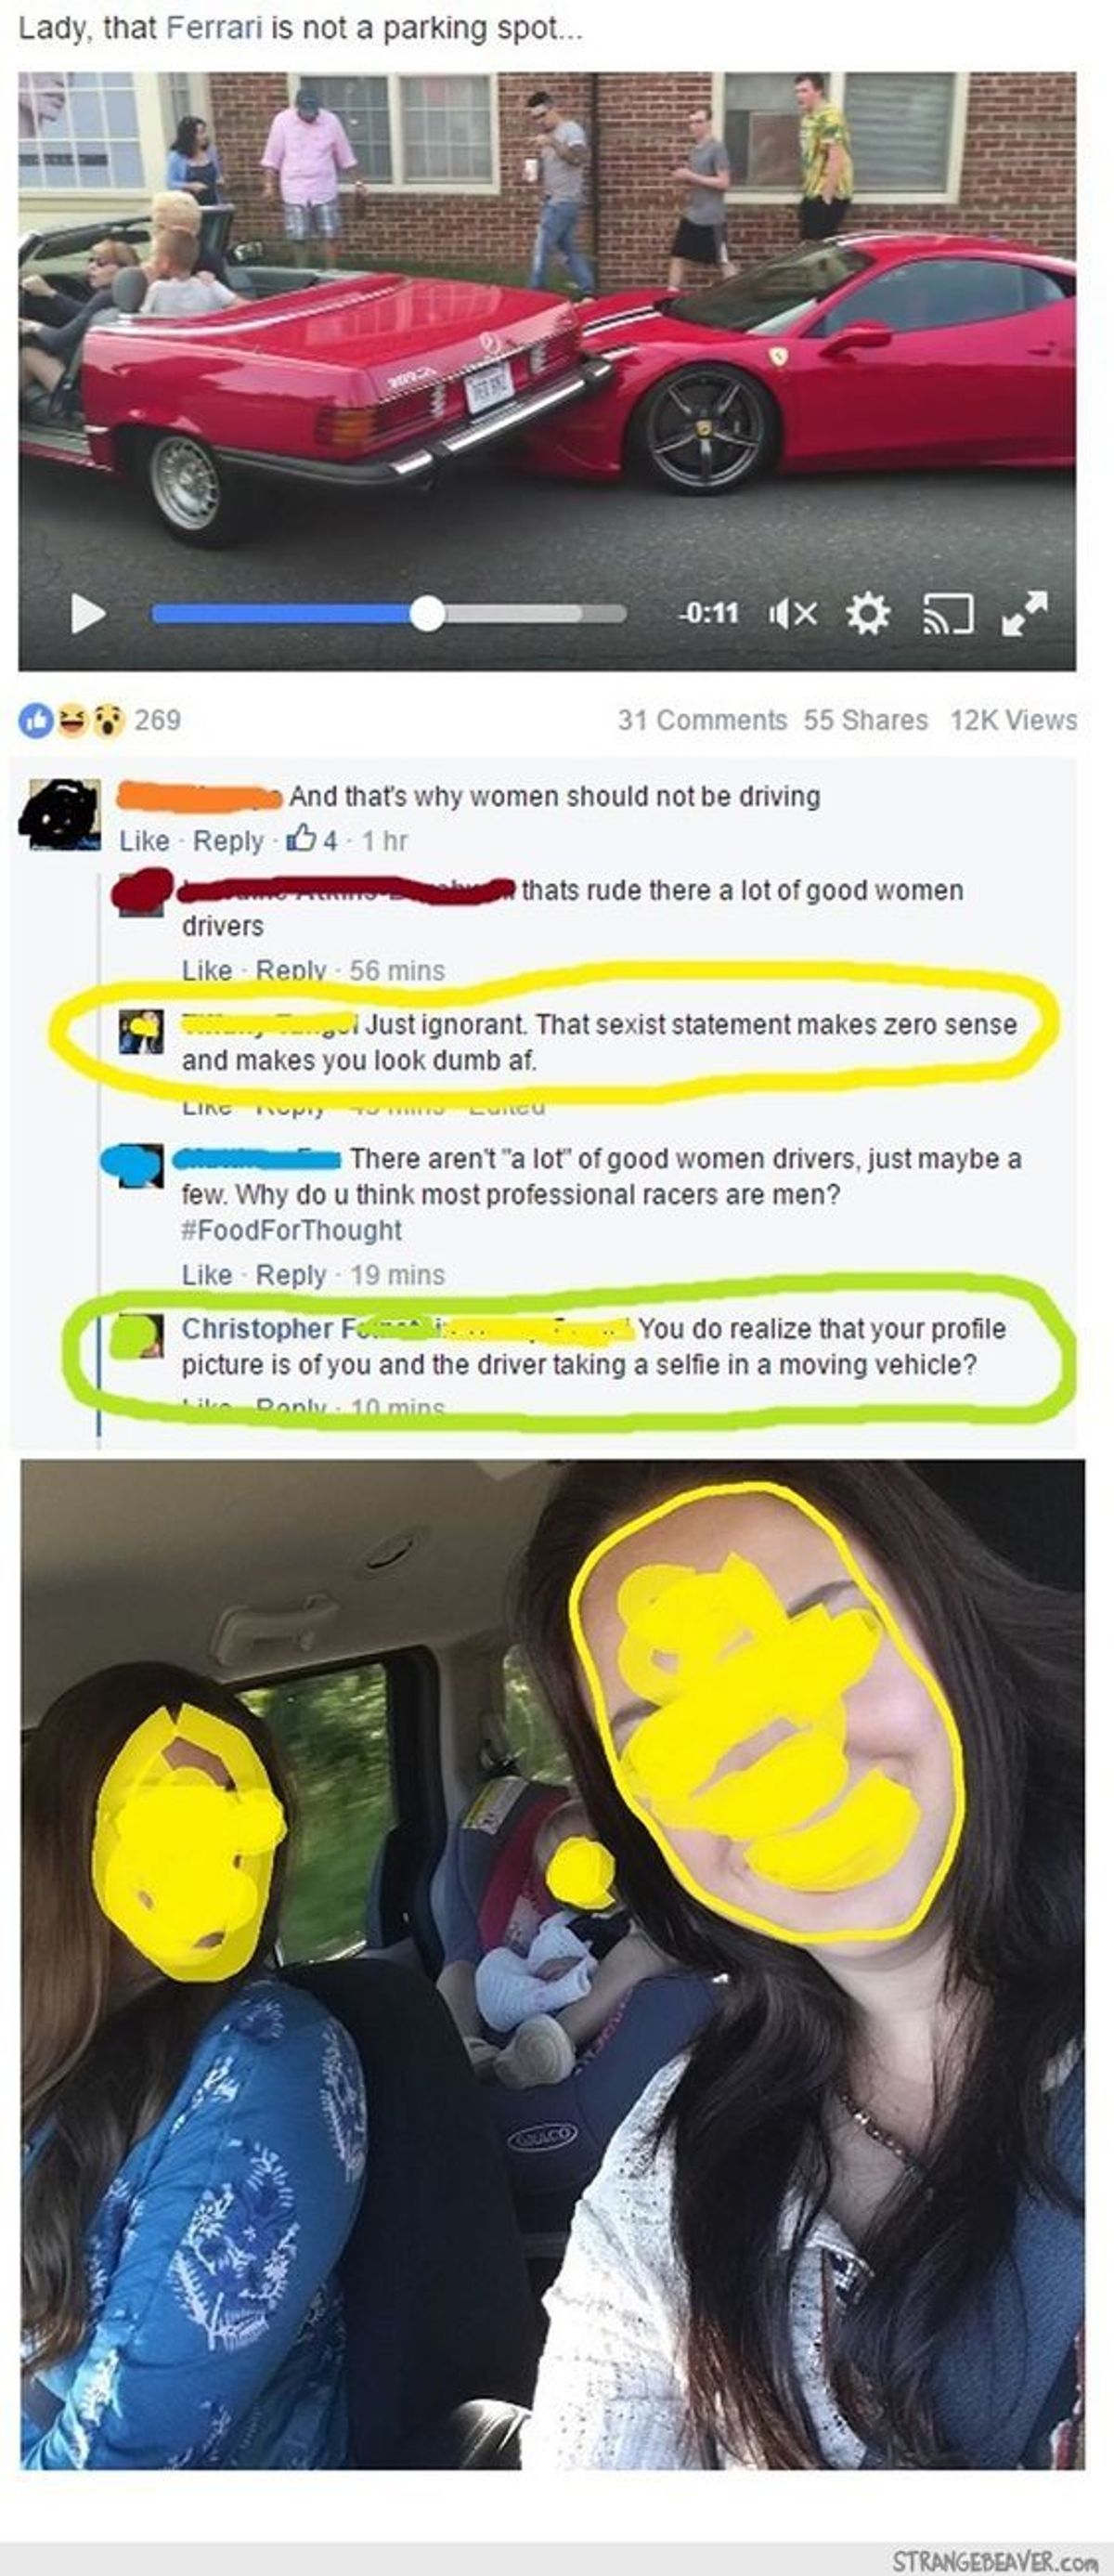The image size is (1114, 2576).
Task: Open Christopher's profile name link
Action: [257, 1328]
